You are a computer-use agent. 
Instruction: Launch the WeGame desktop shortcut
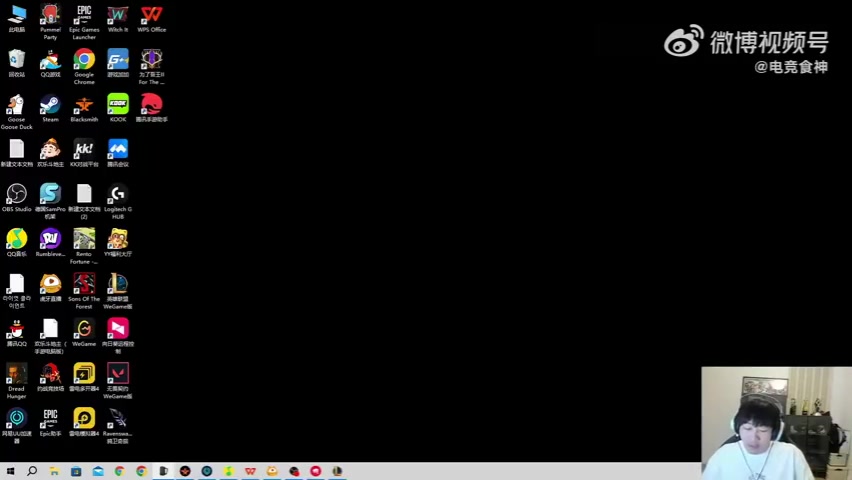[x=84, y=329]
